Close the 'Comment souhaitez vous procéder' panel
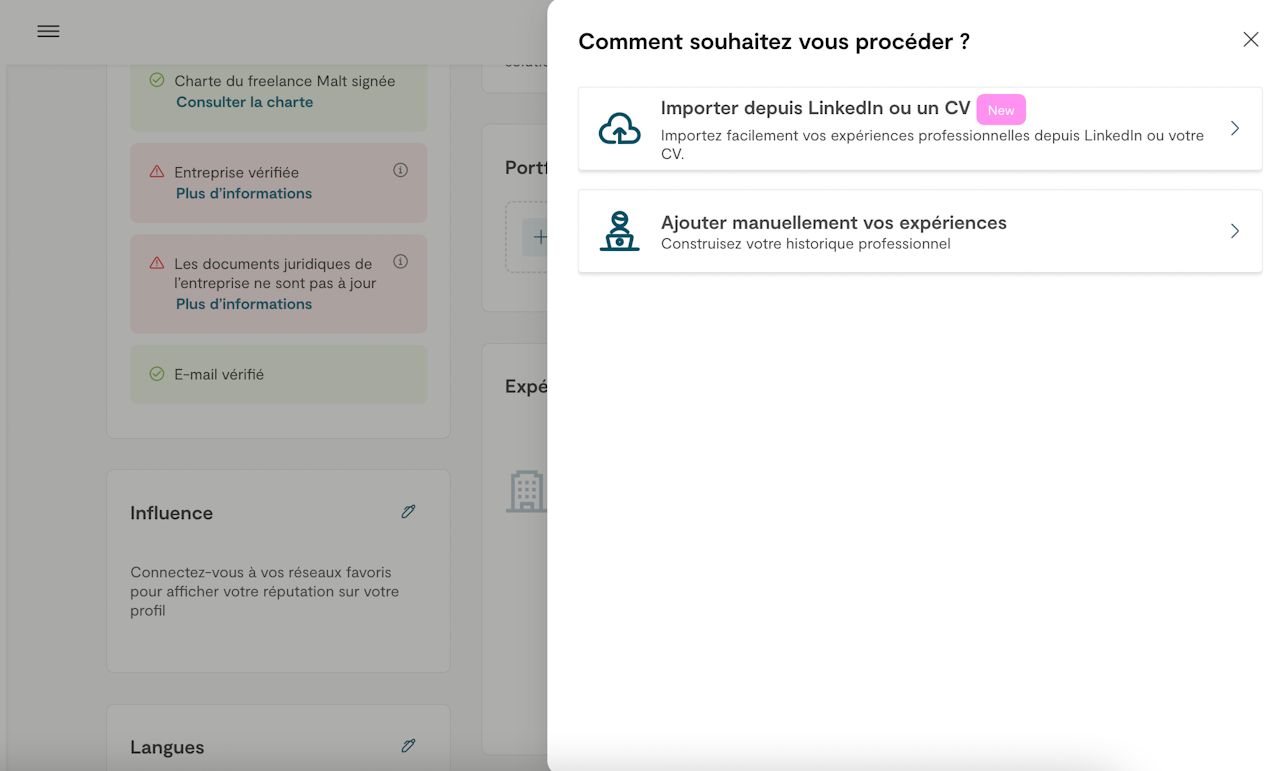The height and width of the screenshot is (771, 1280). click(x=1250, y=40)
